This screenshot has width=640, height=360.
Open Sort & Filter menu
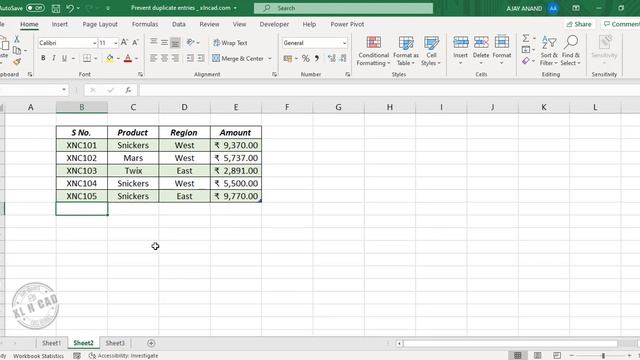pyautogui.click(x=549, y=51)
